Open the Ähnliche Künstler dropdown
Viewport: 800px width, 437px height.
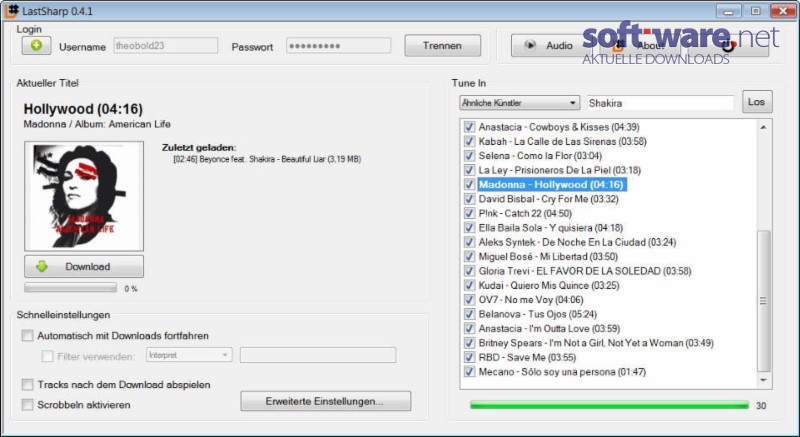coord(519,102)
